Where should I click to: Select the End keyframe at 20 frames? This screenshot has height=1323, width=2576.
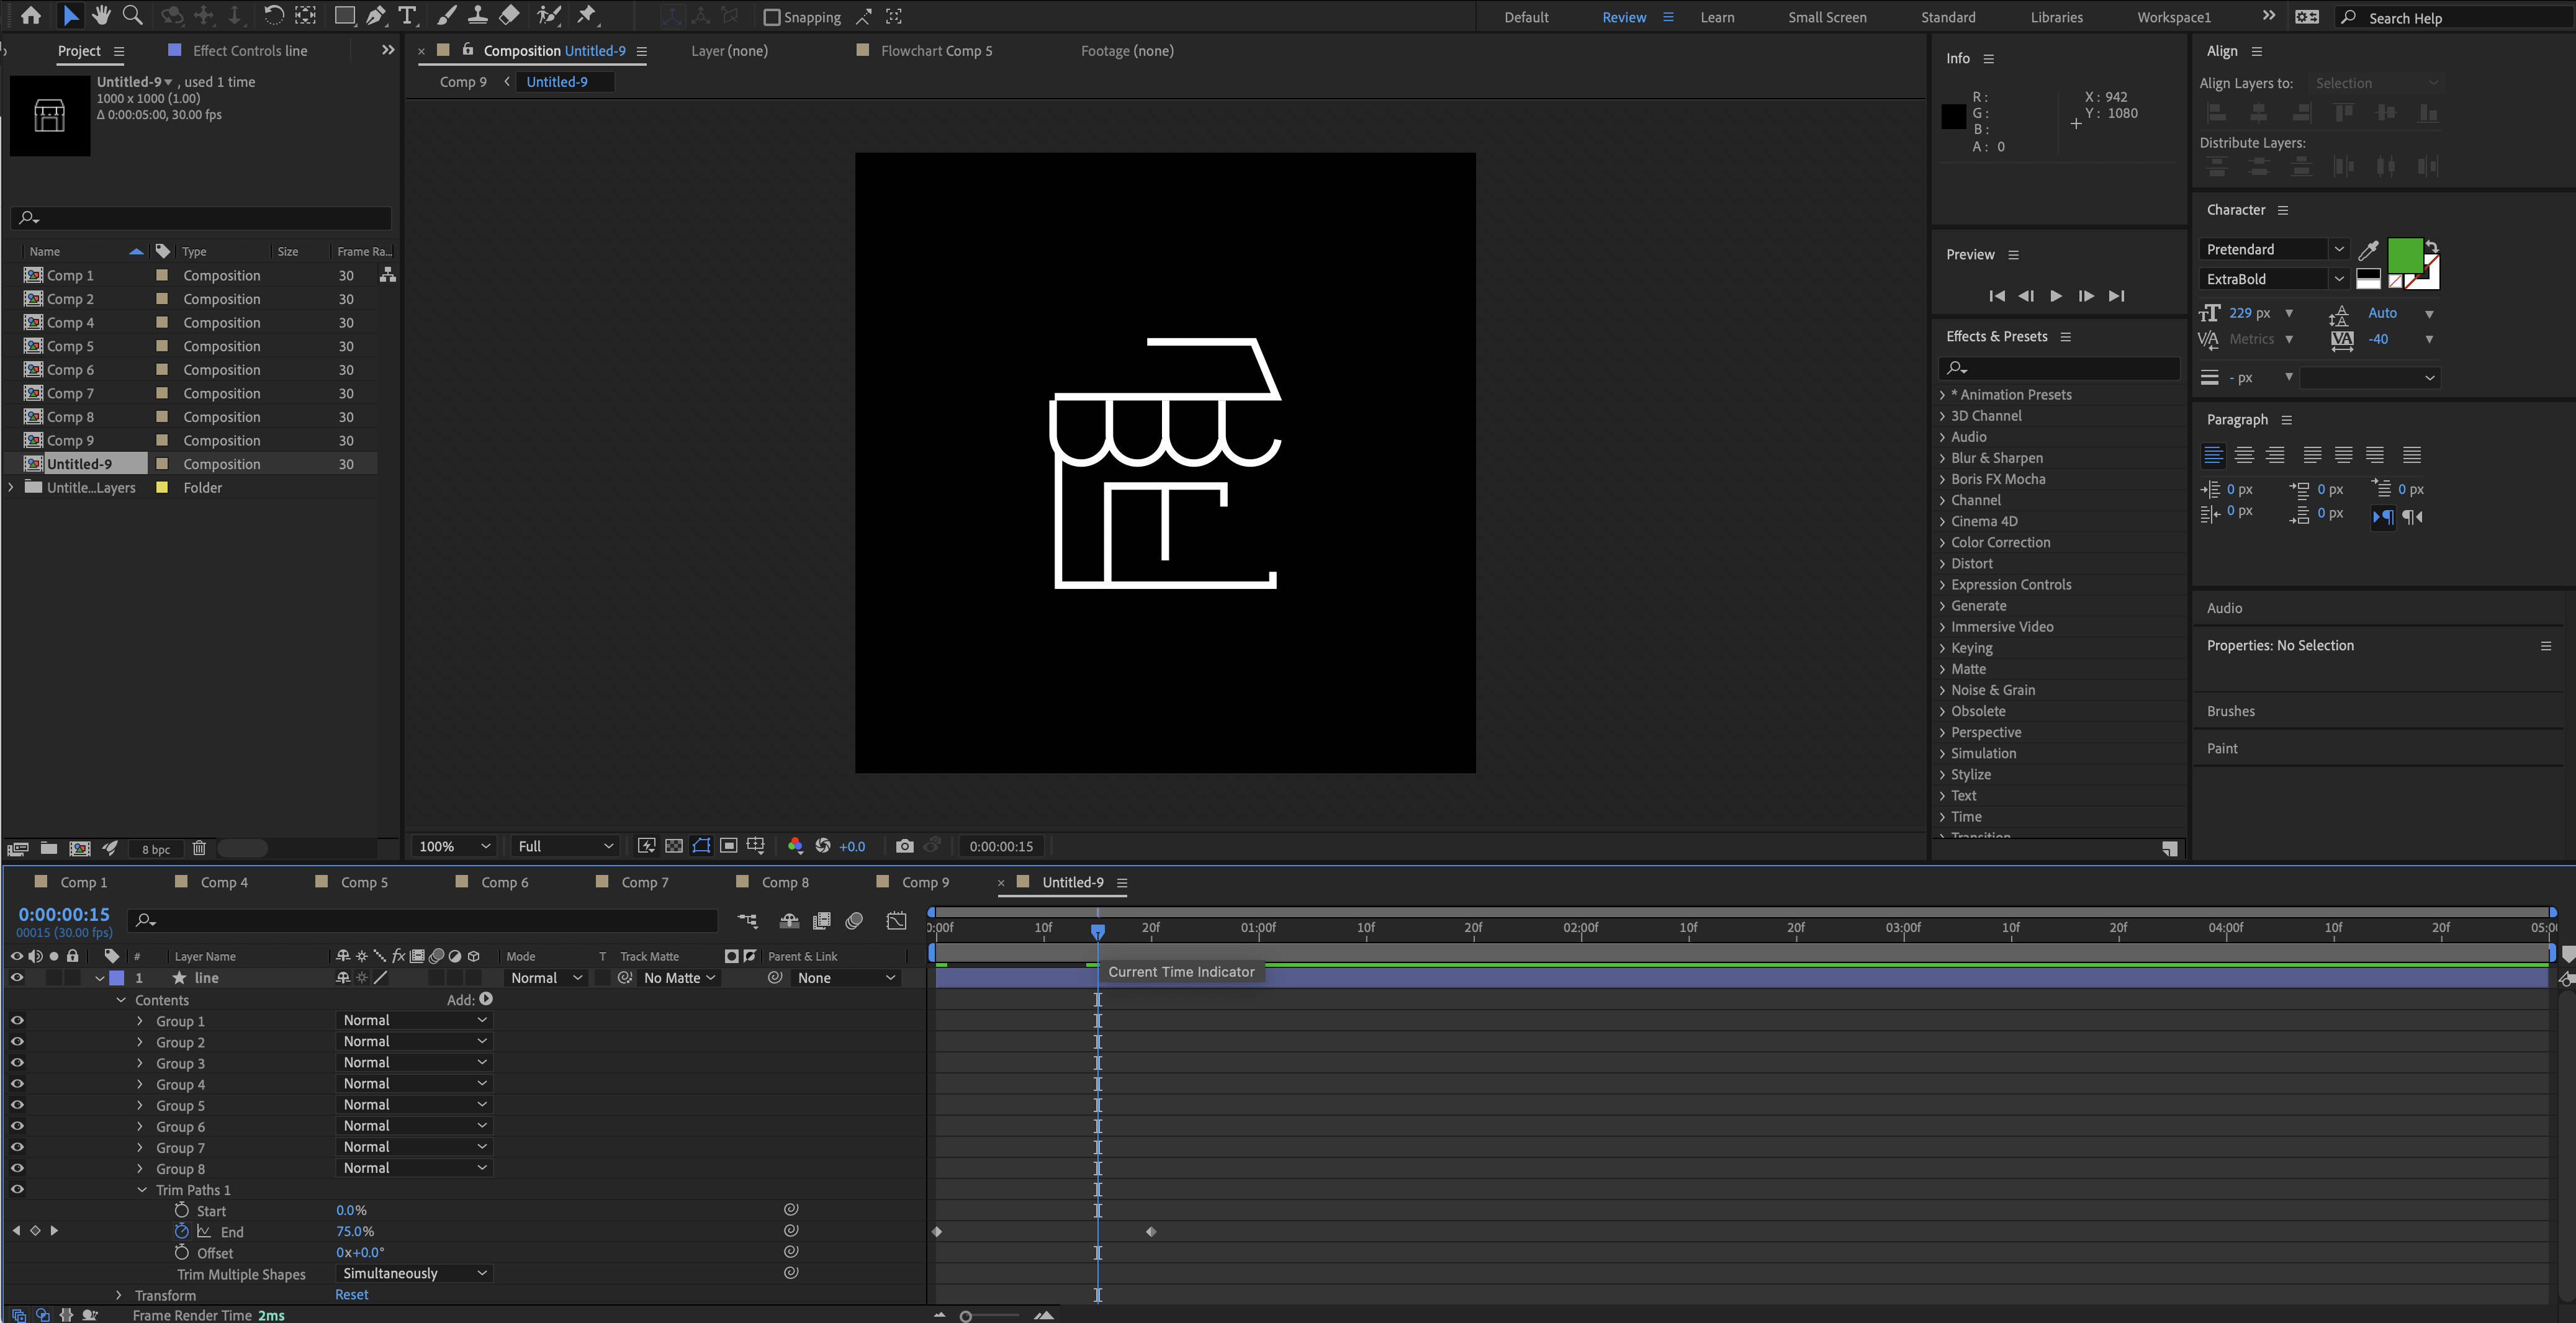1151,1232
